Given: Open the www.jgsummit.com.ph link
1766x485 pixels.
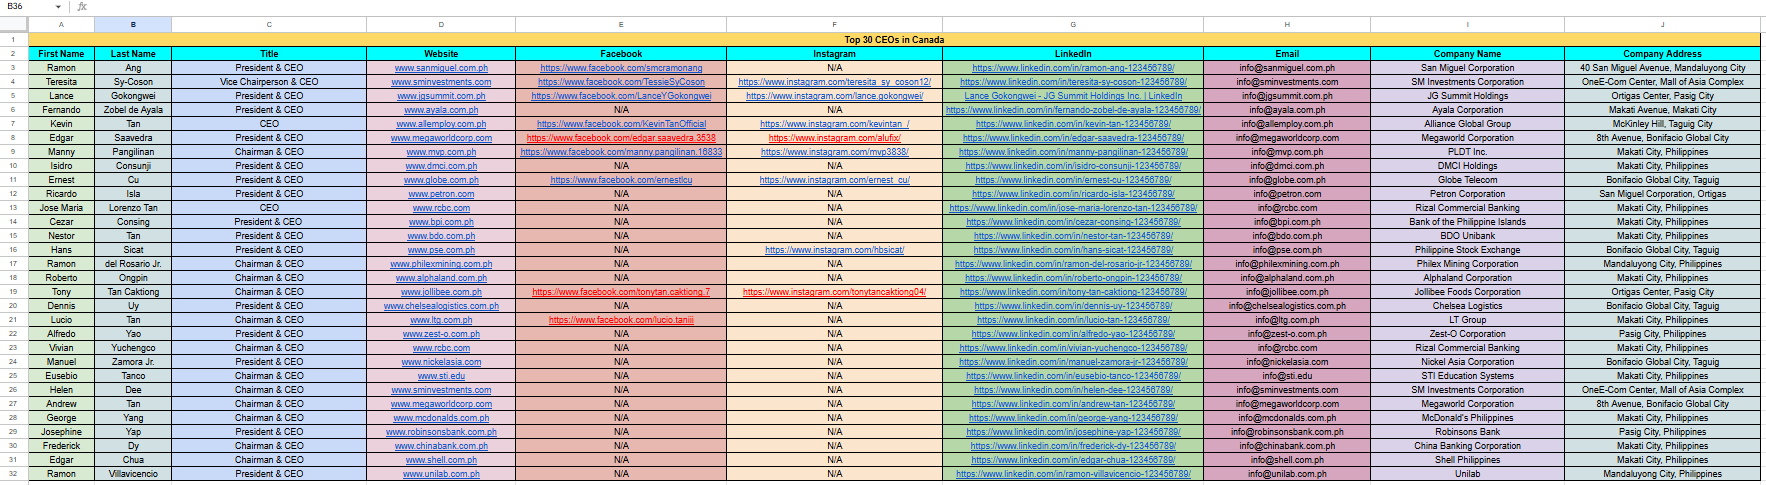Looking at the screenshot, I should coord(441,96).
